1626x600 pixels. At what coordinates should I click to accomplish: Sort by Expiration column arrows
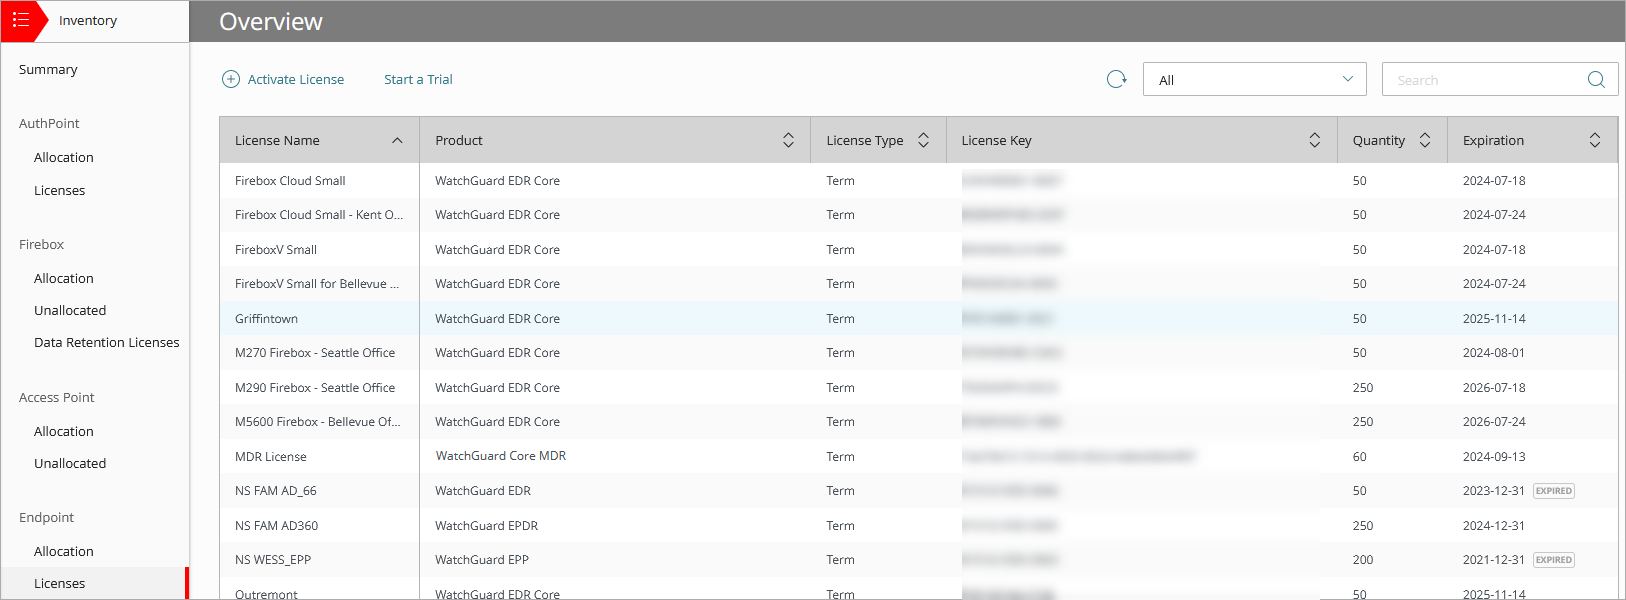1595,141
